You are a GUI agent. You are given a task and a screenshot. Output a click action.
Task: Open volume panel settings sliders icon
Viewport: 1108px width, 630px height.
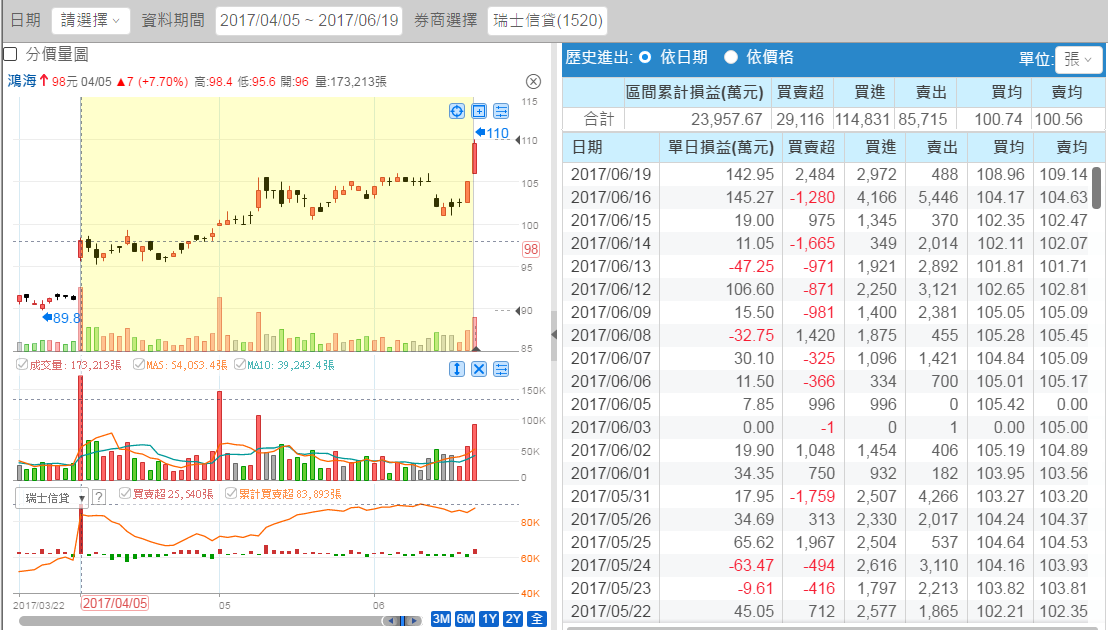point(501,369)
